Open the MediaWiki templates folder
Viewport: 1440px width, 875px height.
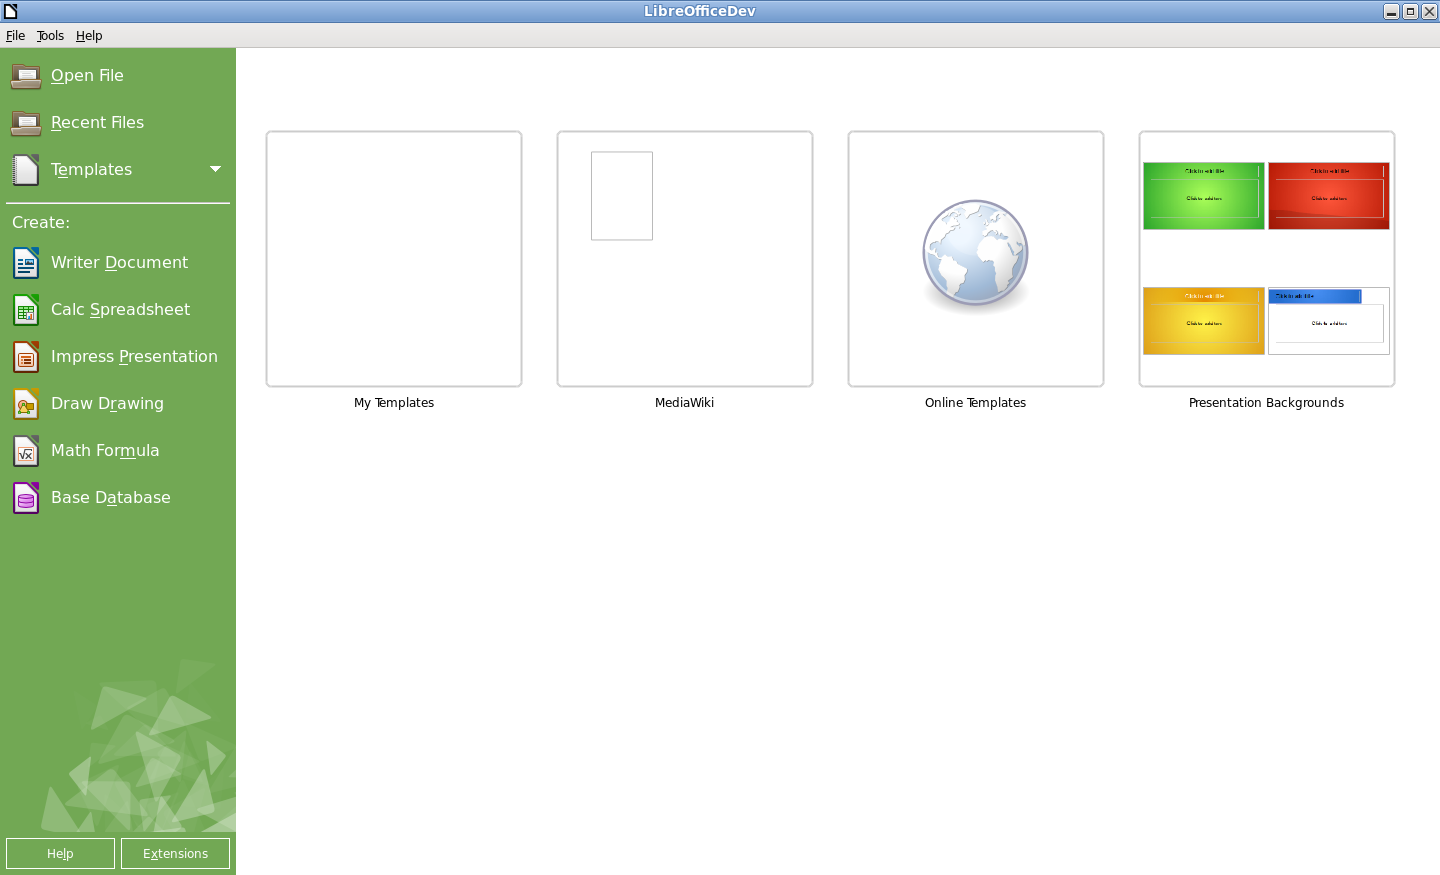(x=685, y=259)
